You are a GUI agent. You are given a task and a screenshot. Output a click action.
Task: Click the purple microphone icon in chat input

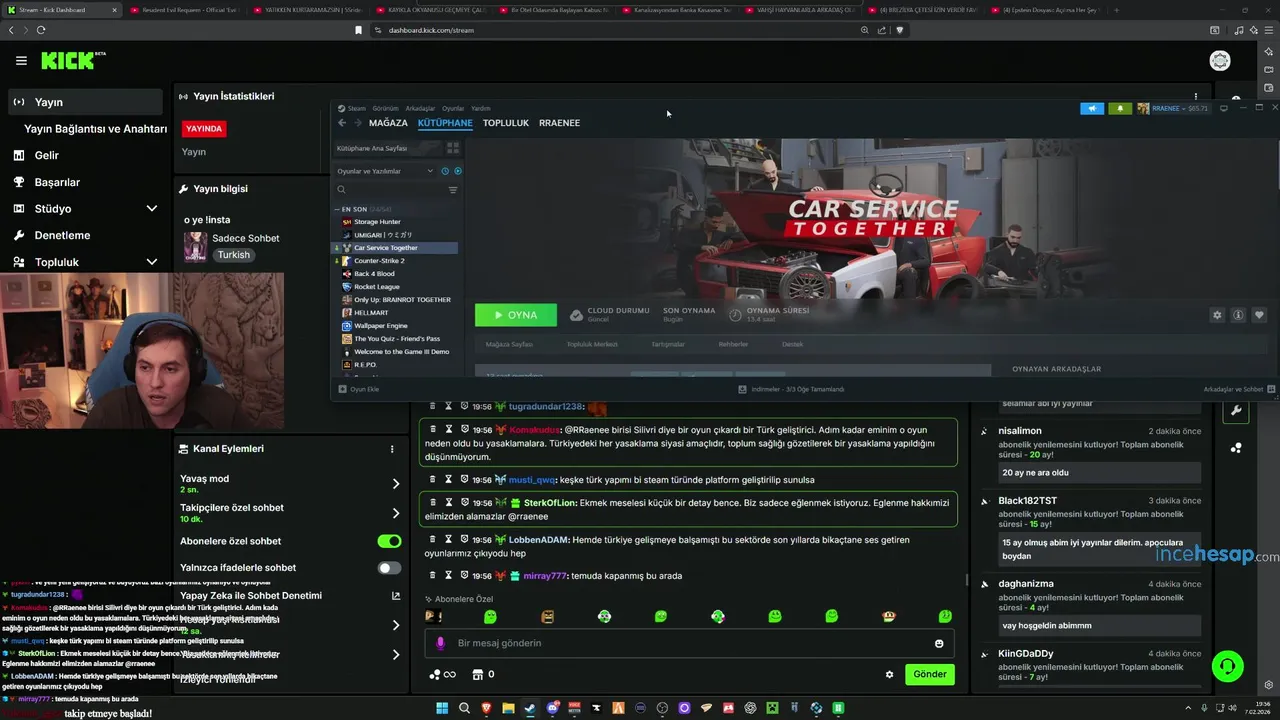tap(440, 643)
